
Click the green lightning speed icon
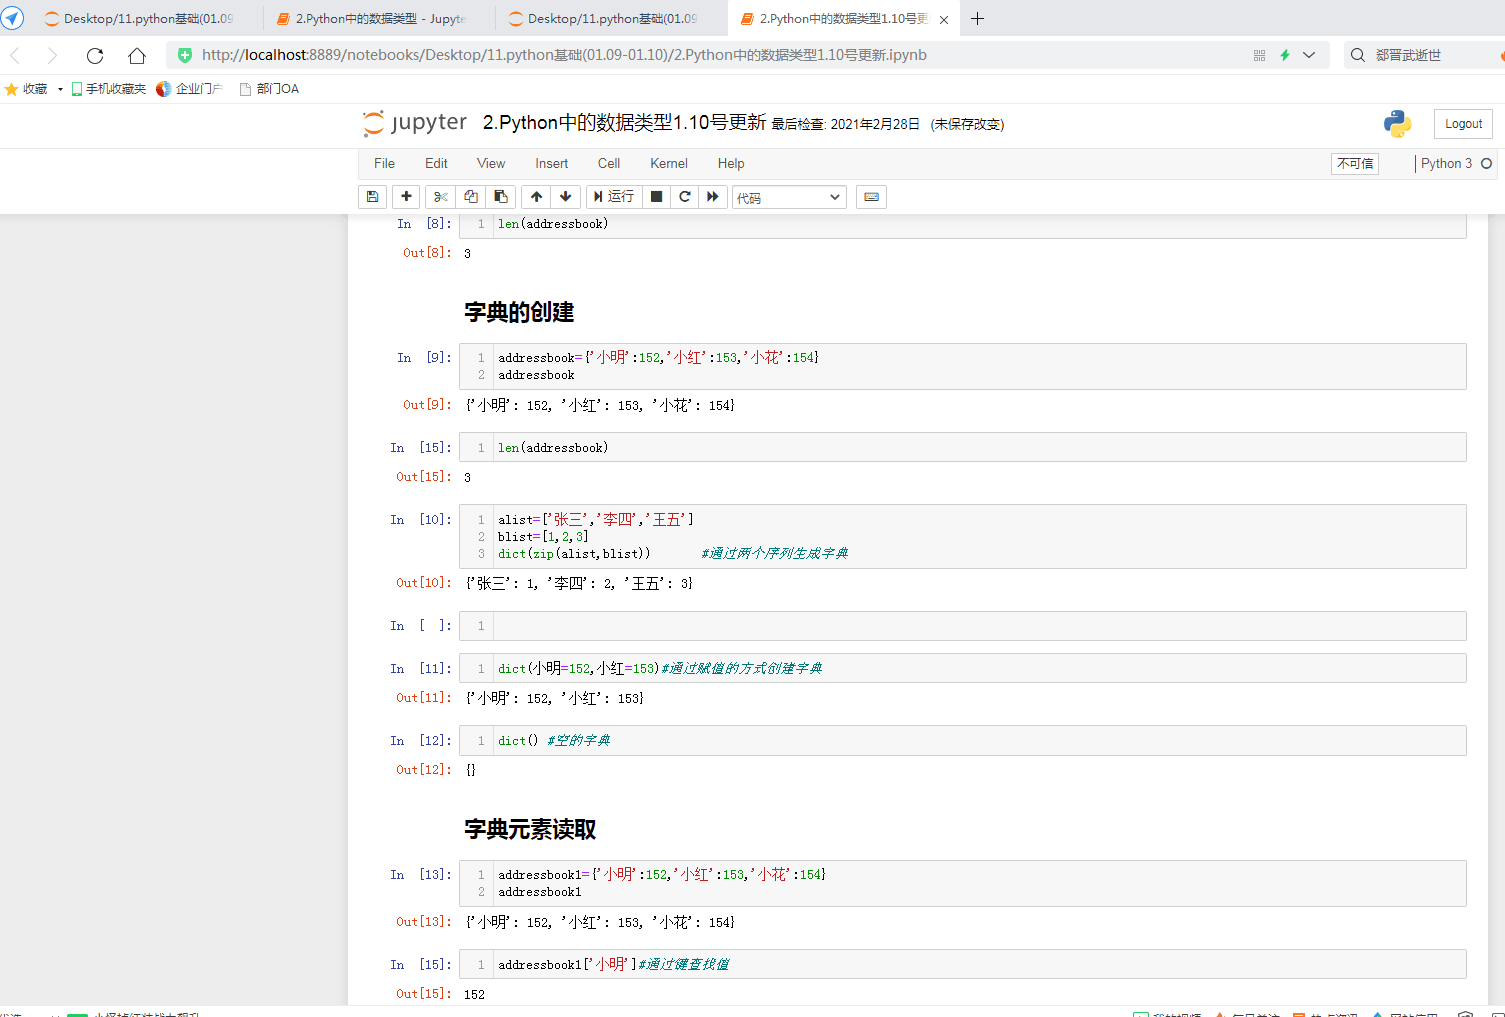click(x=1285, y=55)
